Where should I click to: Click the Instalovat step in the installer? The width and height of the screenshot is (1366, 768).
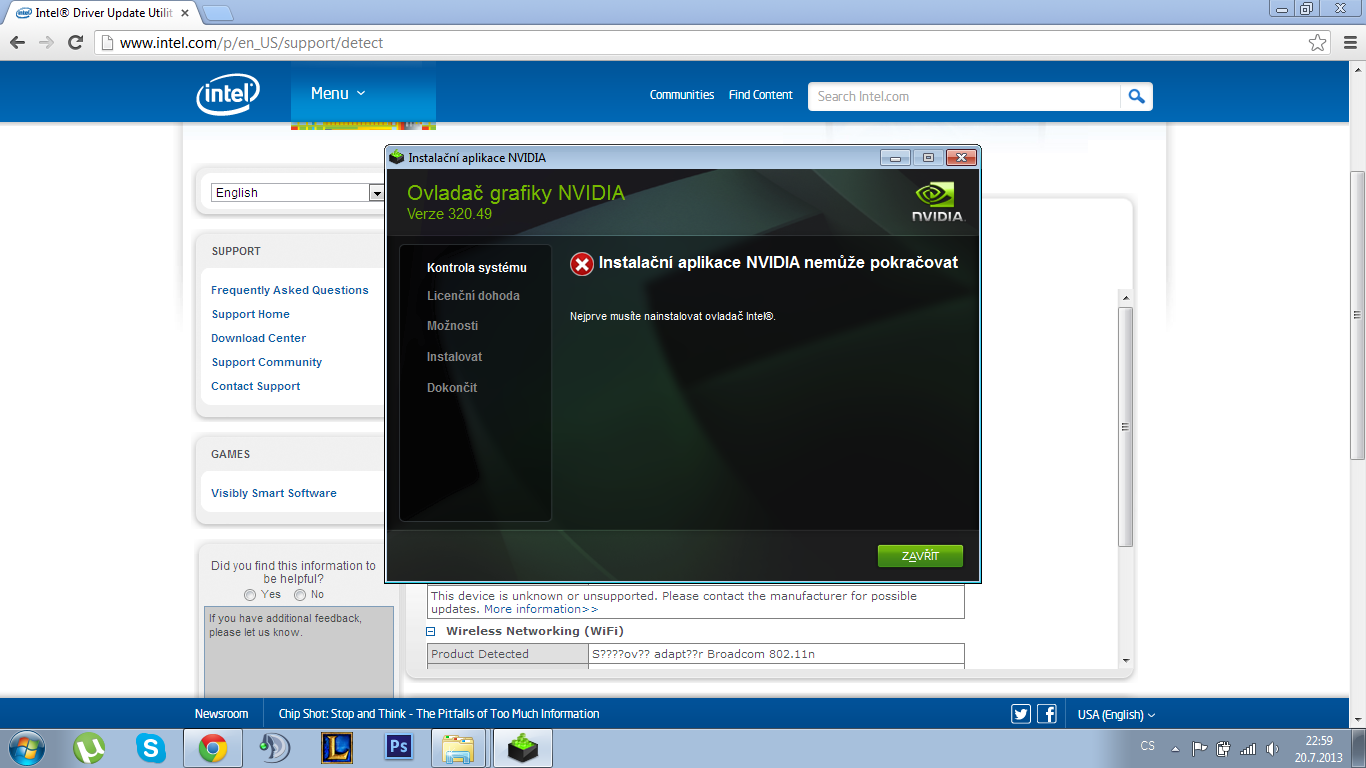pyautogui.click(x=455, y=357)
